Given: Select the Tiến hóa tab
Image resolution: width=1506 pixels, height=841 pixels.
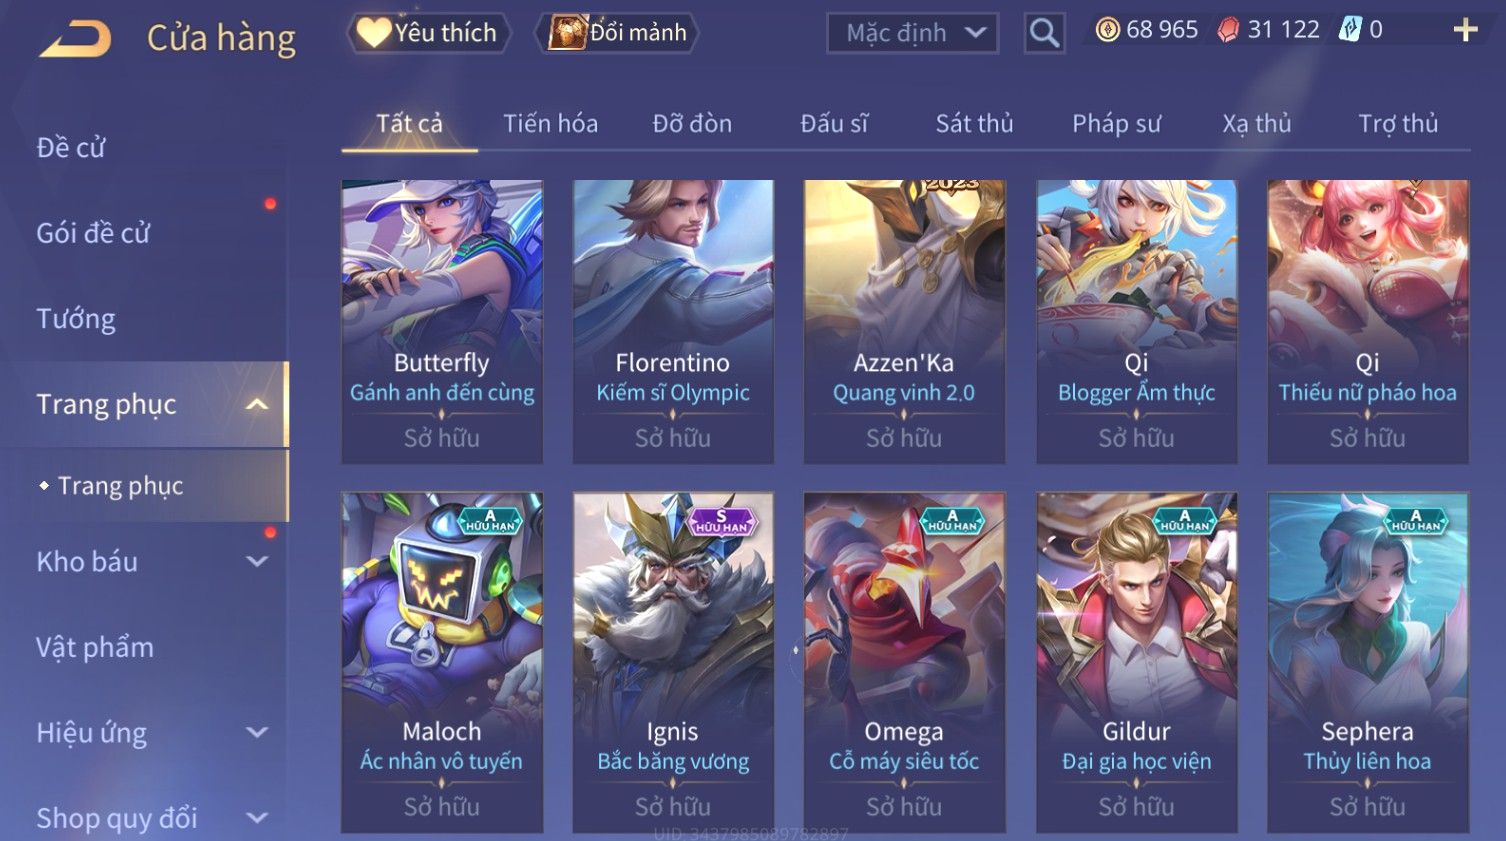Looking at the screenshot, I should [x=550, y=123].
